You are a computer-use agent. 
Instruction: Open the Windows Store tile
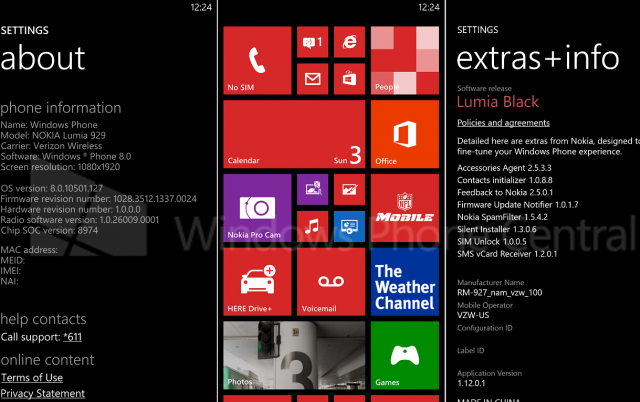click(x=349, y=79)
